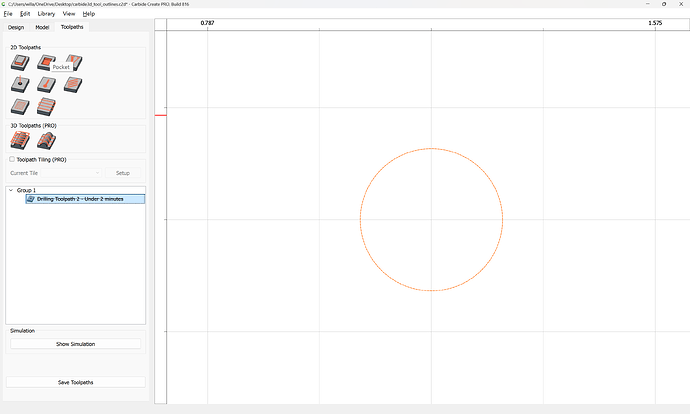Open the Help menu

tap(88, 14)
